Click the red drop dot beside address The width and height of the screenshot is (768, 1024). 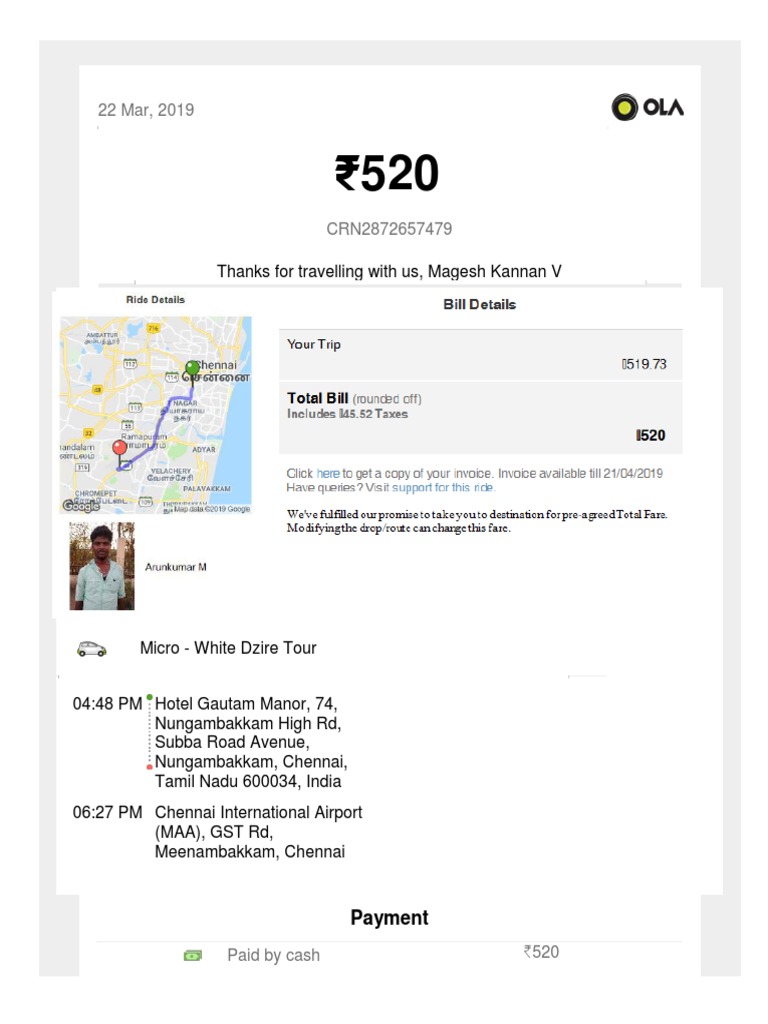[x=149, y=767]
